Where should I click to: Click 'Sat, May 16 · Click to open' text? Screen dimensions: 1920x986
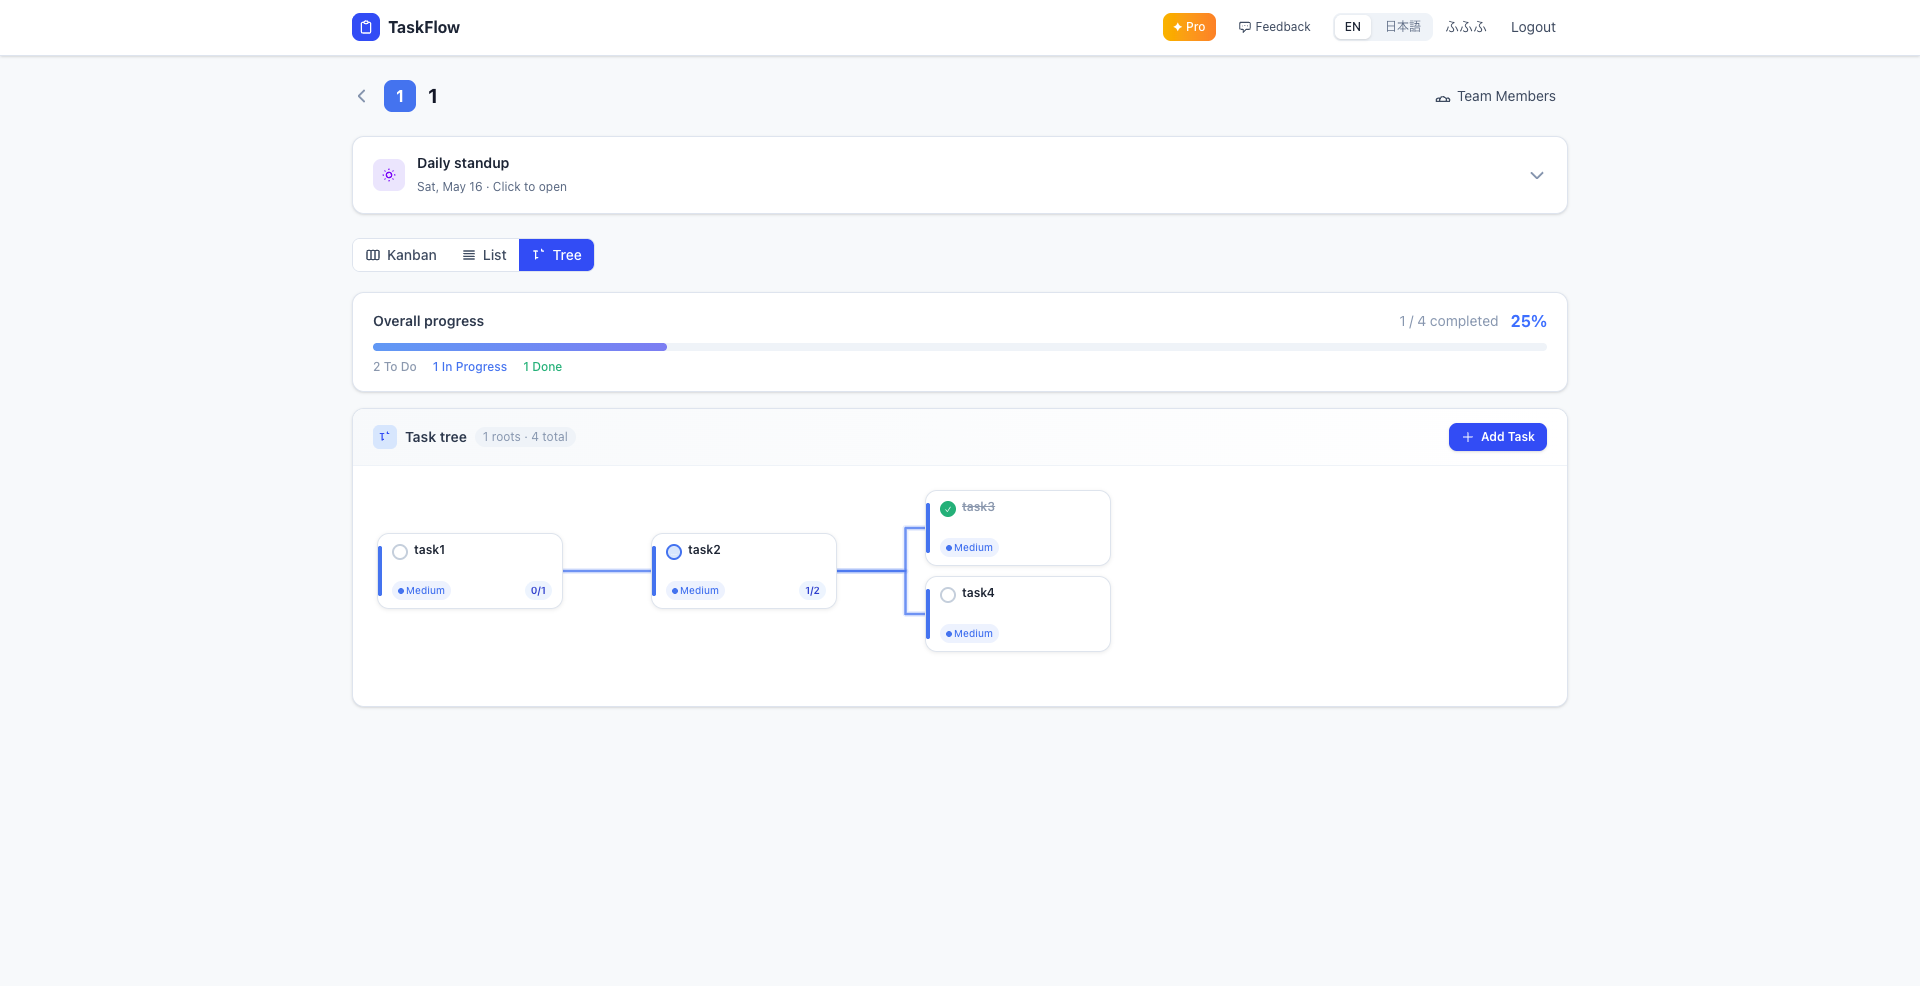pos(492,187)
